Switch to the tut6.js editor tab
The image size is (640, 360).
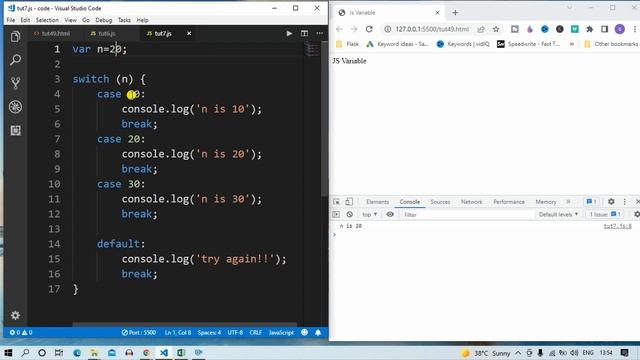pos(103,33)
